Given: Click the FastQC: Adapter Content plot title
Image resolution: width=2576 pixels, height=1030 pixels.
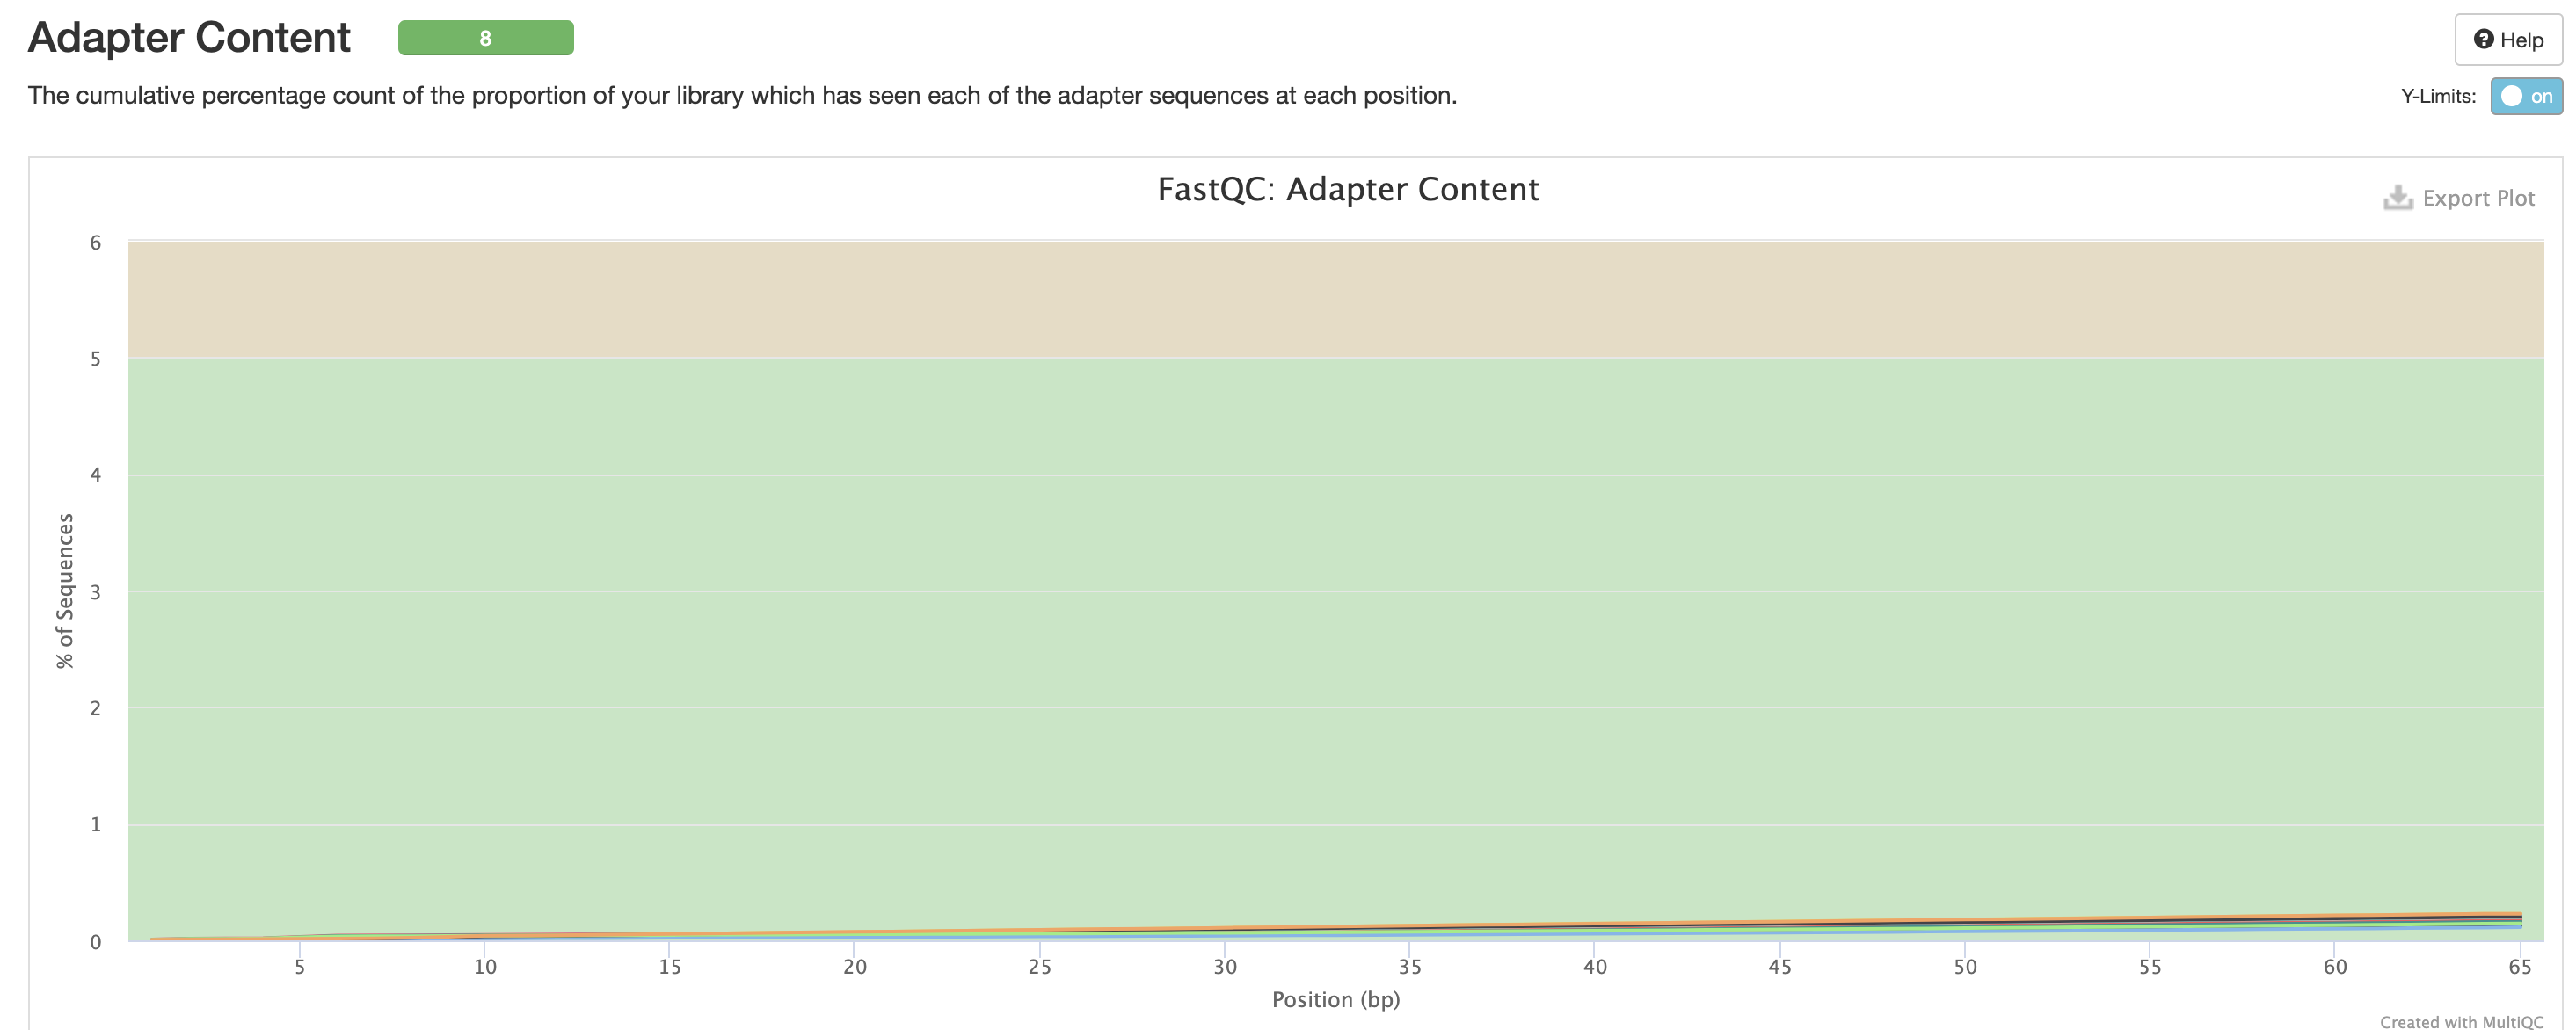Looking at the screenshot, I should (1347, 189).
